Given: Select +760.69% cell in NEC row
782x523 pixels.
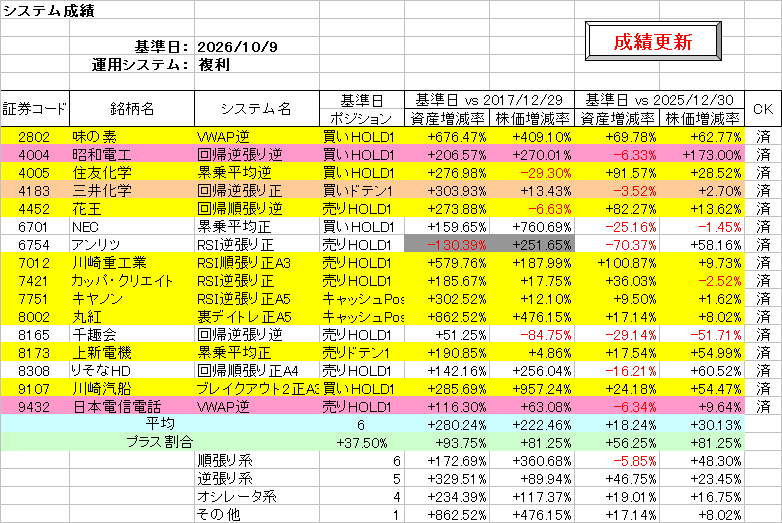Looking at the screenshot, I should coord(532,227).
